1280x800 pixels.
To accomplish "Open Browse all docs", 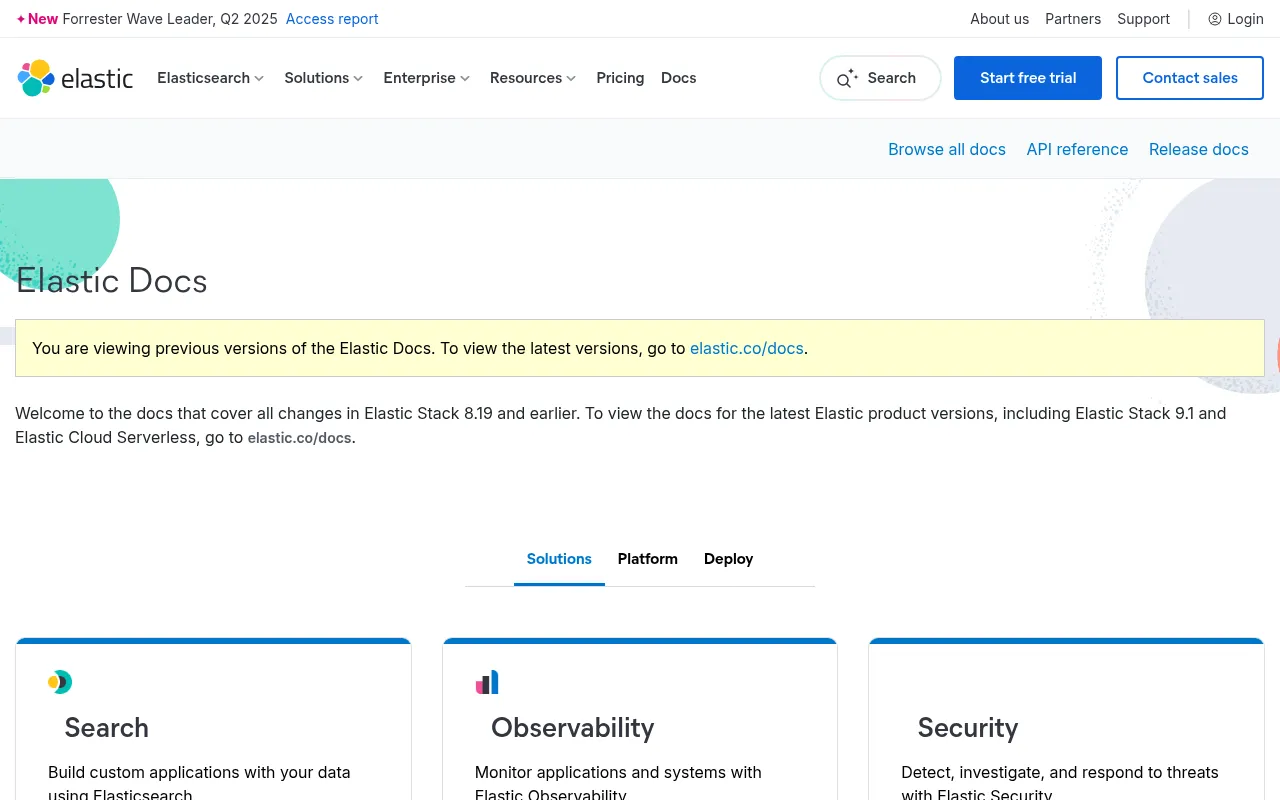I will click(x=947, y=149).
